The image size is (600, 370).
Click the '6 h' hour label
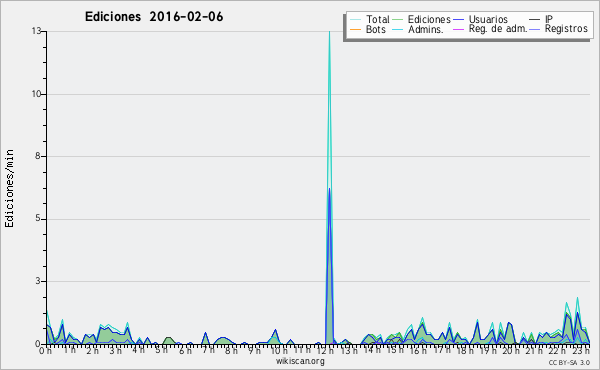[x=185, y=350]
